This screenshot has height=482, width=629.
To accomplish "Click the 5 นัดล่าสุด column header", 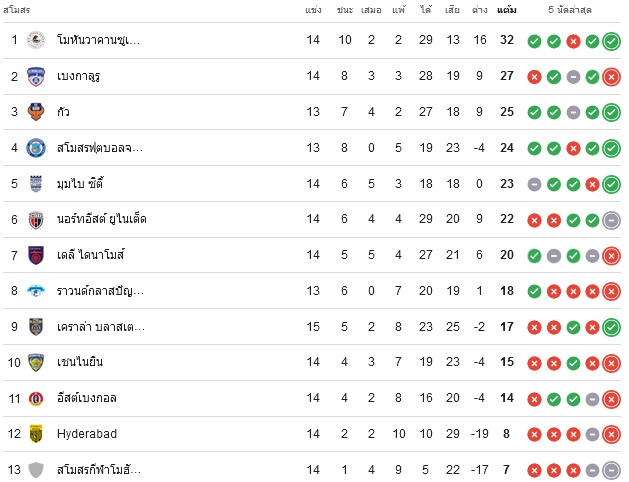I will coord(570,10).
